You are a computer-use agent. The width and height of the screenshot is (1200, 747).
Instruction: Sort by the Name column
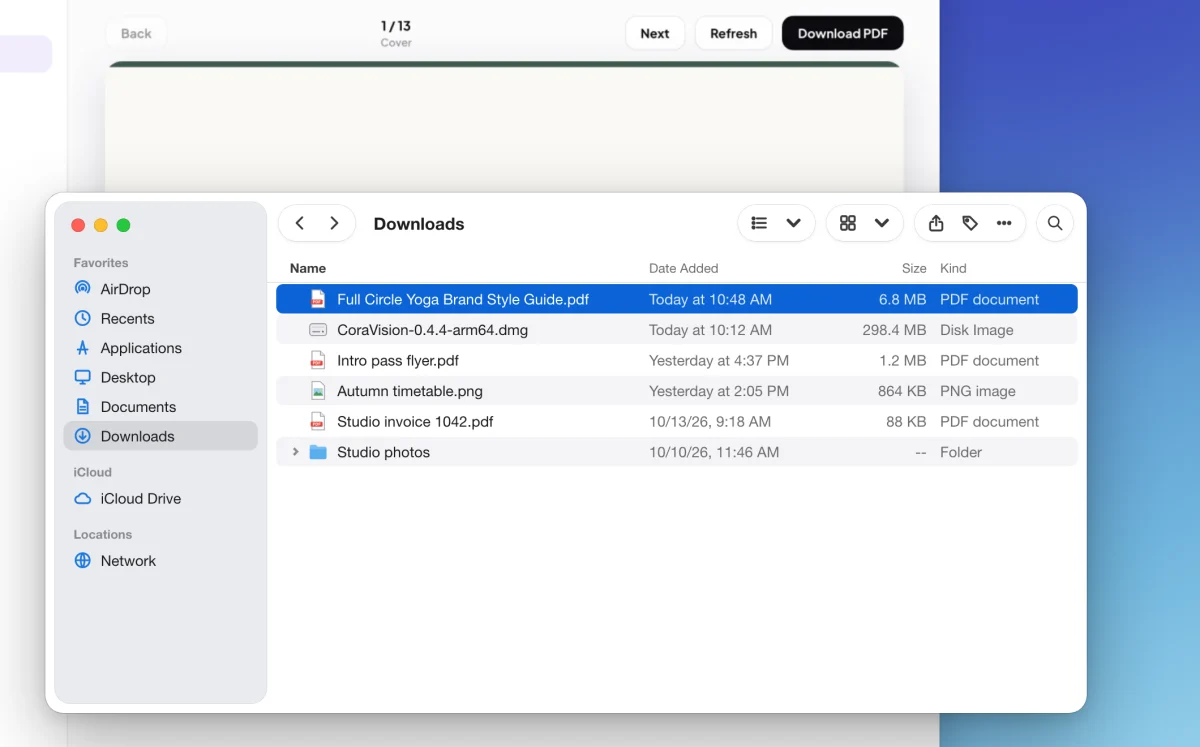(308, 268)
